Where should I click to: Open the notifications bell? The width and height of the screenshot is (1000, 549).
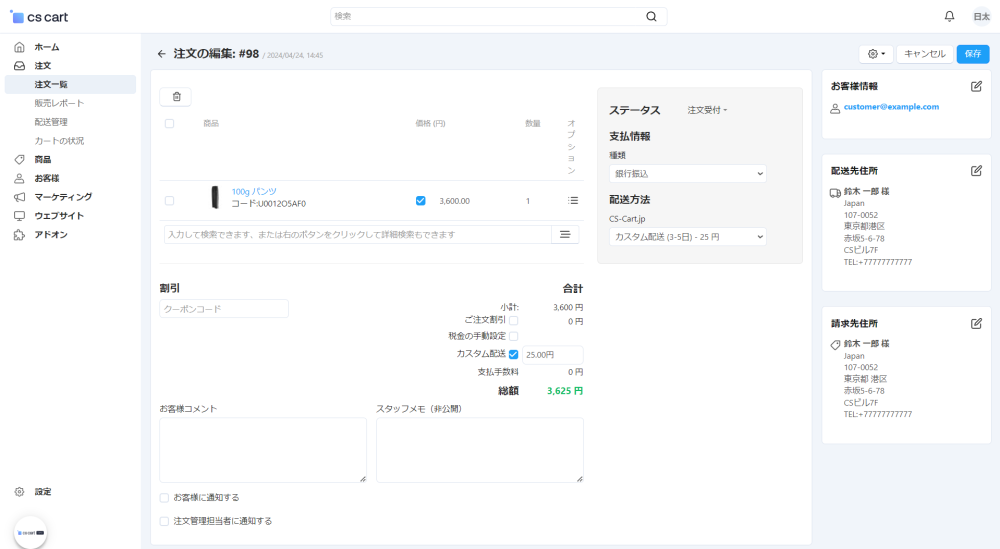pyautogui.click(x=950, y=17)
